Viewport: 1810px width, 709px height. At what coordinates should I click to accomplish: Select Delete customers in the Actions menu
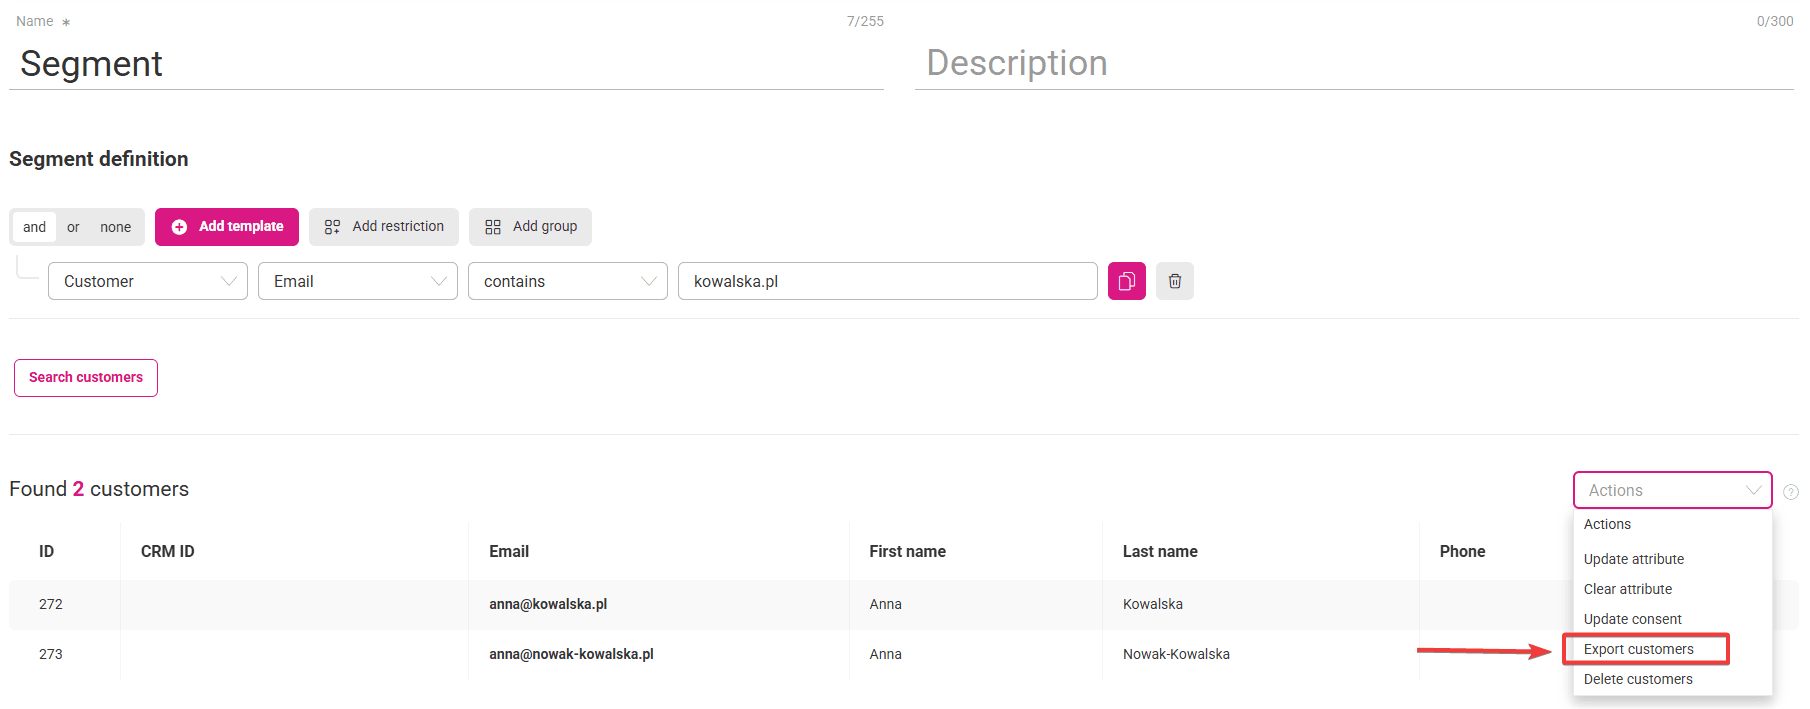1637,679
